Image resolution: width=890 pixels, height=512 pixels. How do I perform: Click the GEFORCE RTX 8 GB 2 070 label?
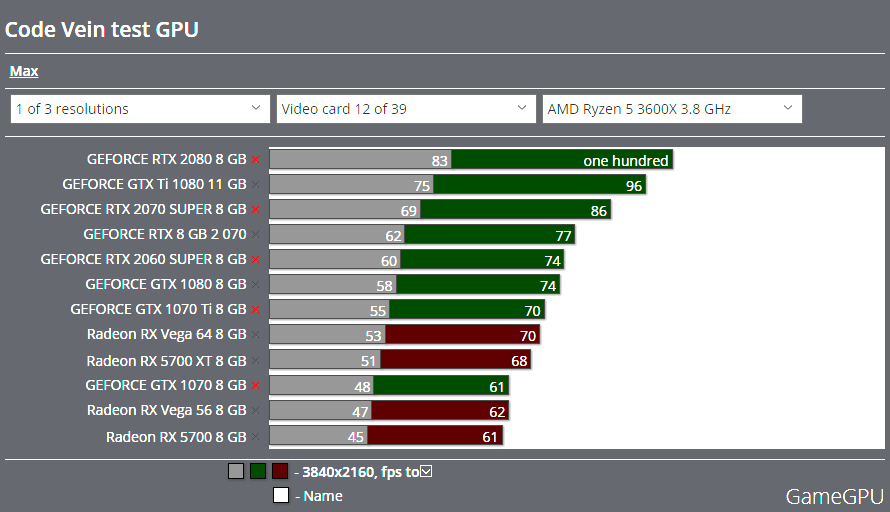[165, 234]
